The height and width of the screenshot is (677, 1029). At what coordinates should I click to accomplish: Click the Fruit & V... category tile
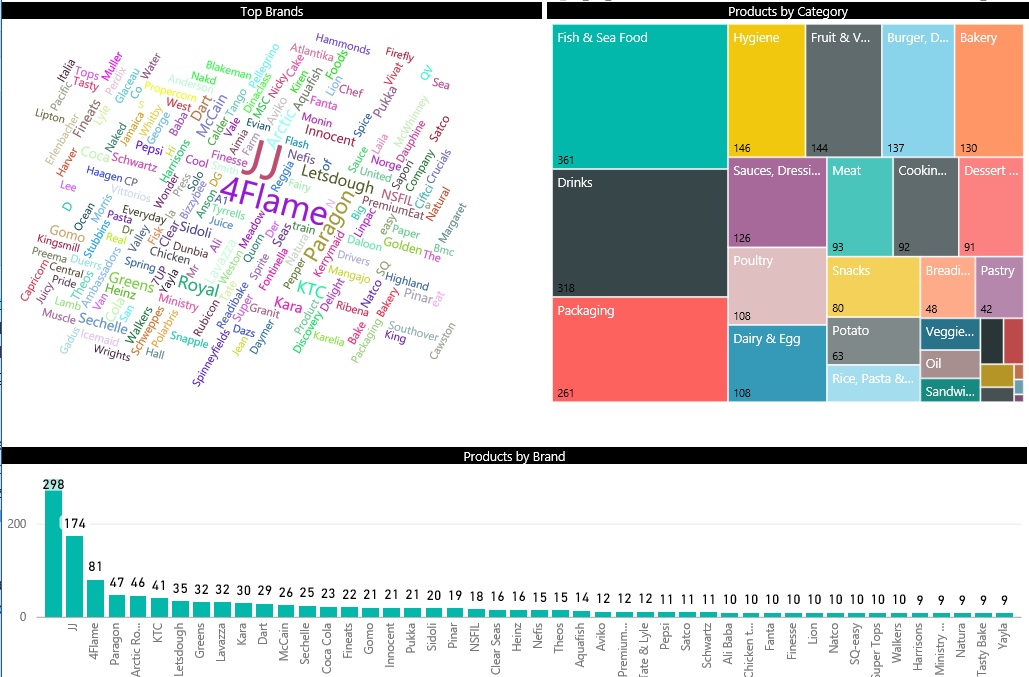[x=843, y=91]
